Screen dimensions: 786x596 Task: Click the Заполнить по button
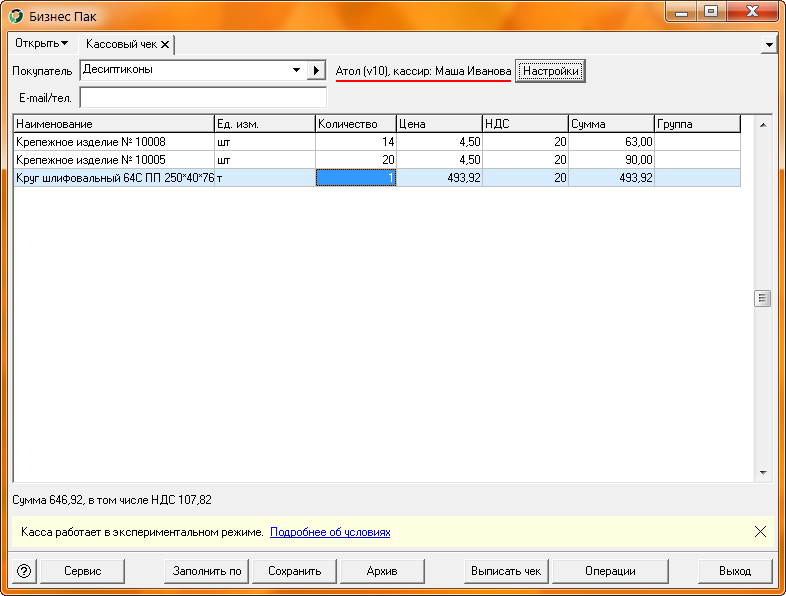point(207,571)
